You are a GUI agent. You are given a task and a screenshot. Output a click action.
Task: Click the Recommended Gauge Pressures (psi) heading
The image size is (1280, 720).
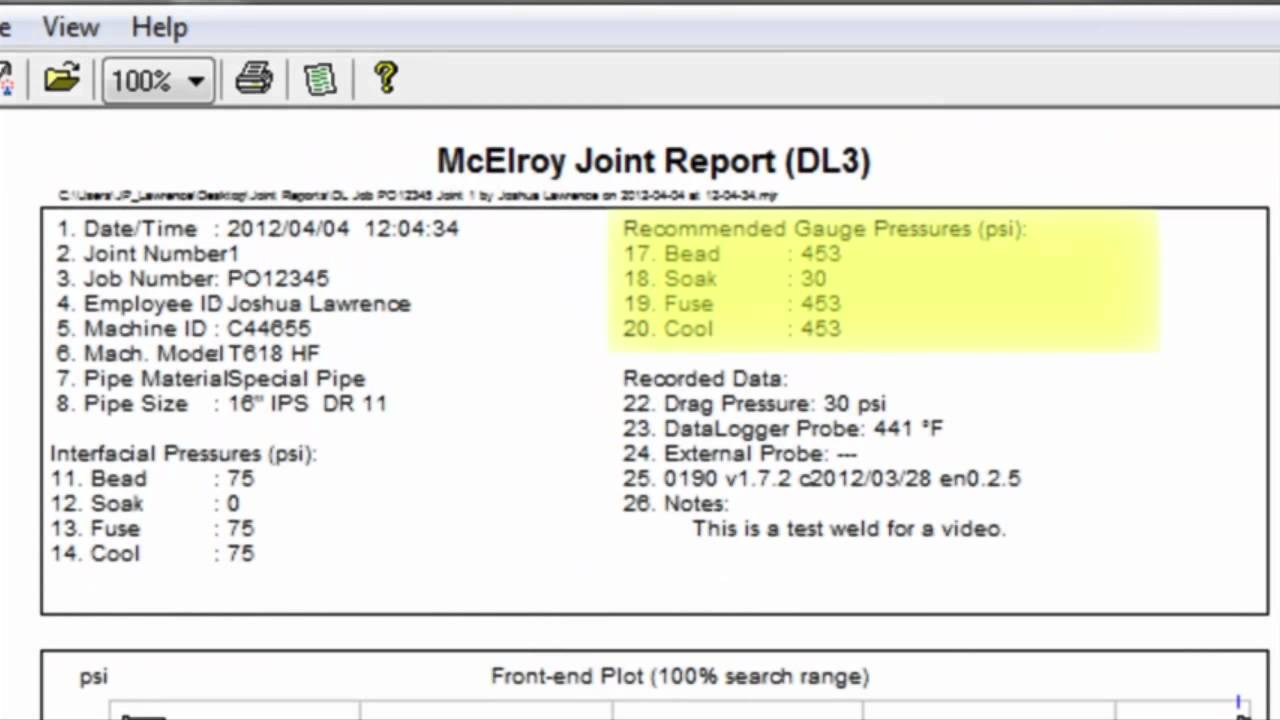[825, 229]
